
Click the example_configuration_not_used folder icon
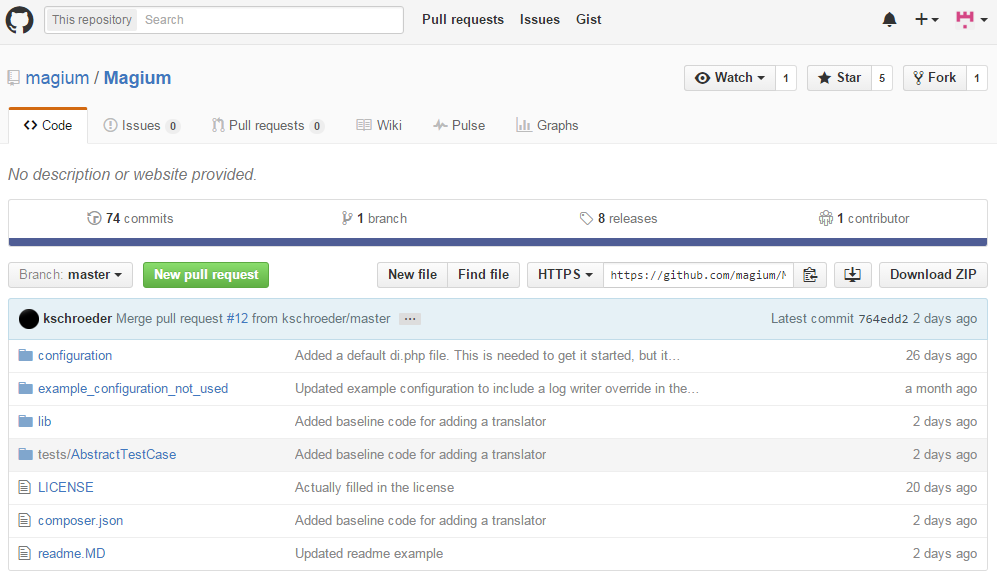click(25, 388)
